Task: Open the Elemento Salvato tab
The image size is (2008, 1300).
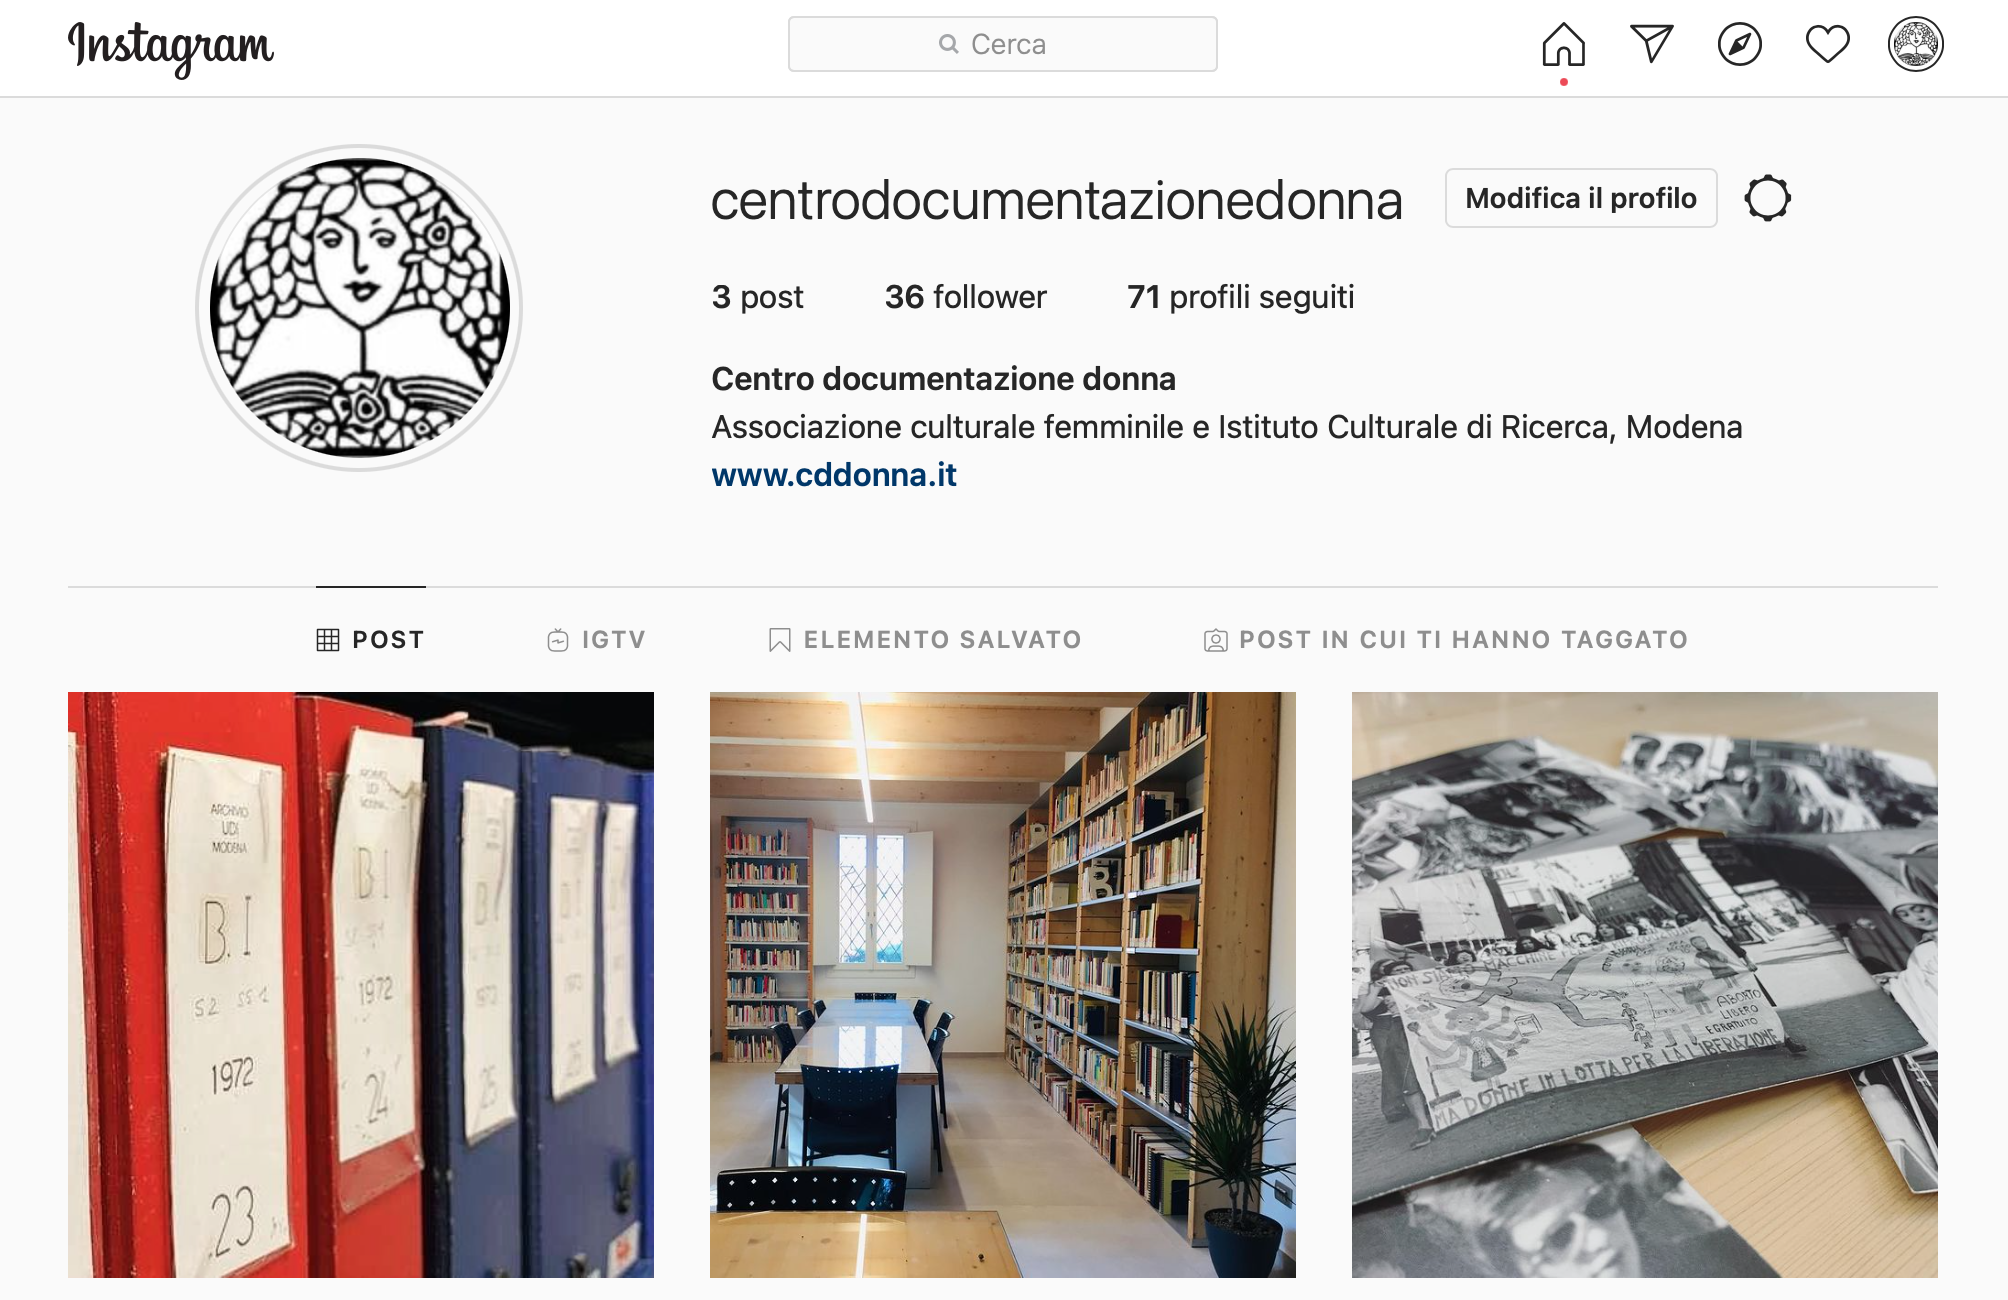Action: pos(925,640)
